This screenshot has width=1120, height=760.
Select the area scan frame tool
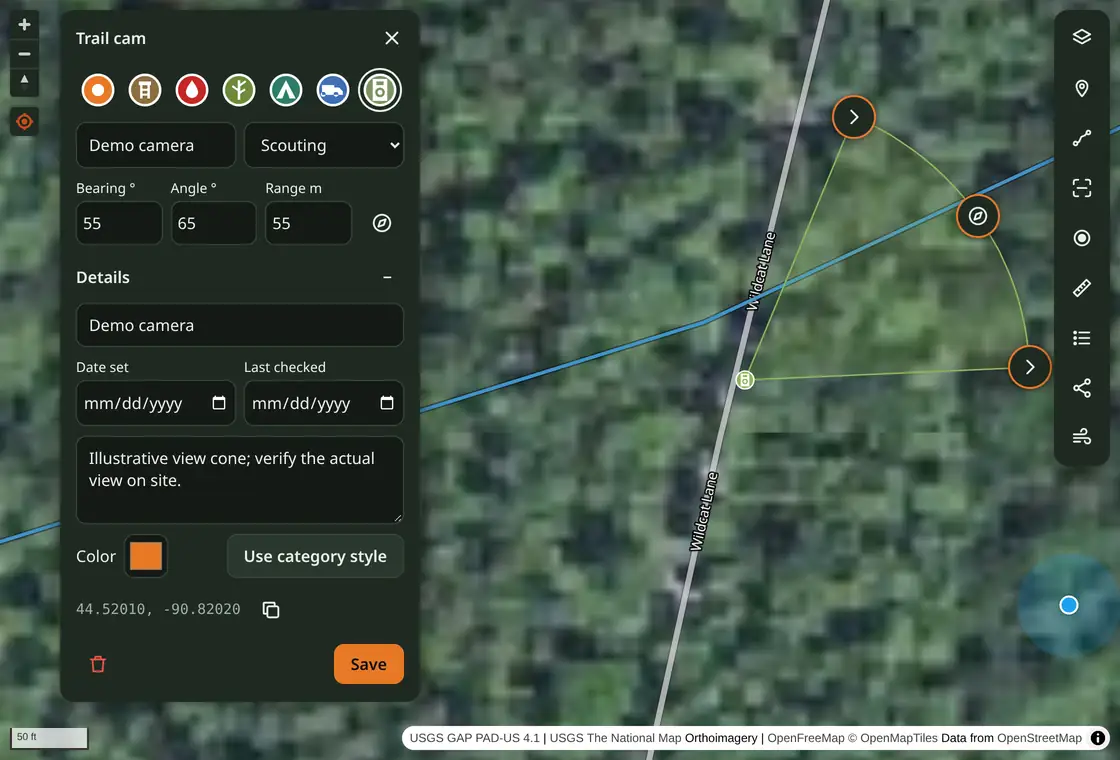1081,188
